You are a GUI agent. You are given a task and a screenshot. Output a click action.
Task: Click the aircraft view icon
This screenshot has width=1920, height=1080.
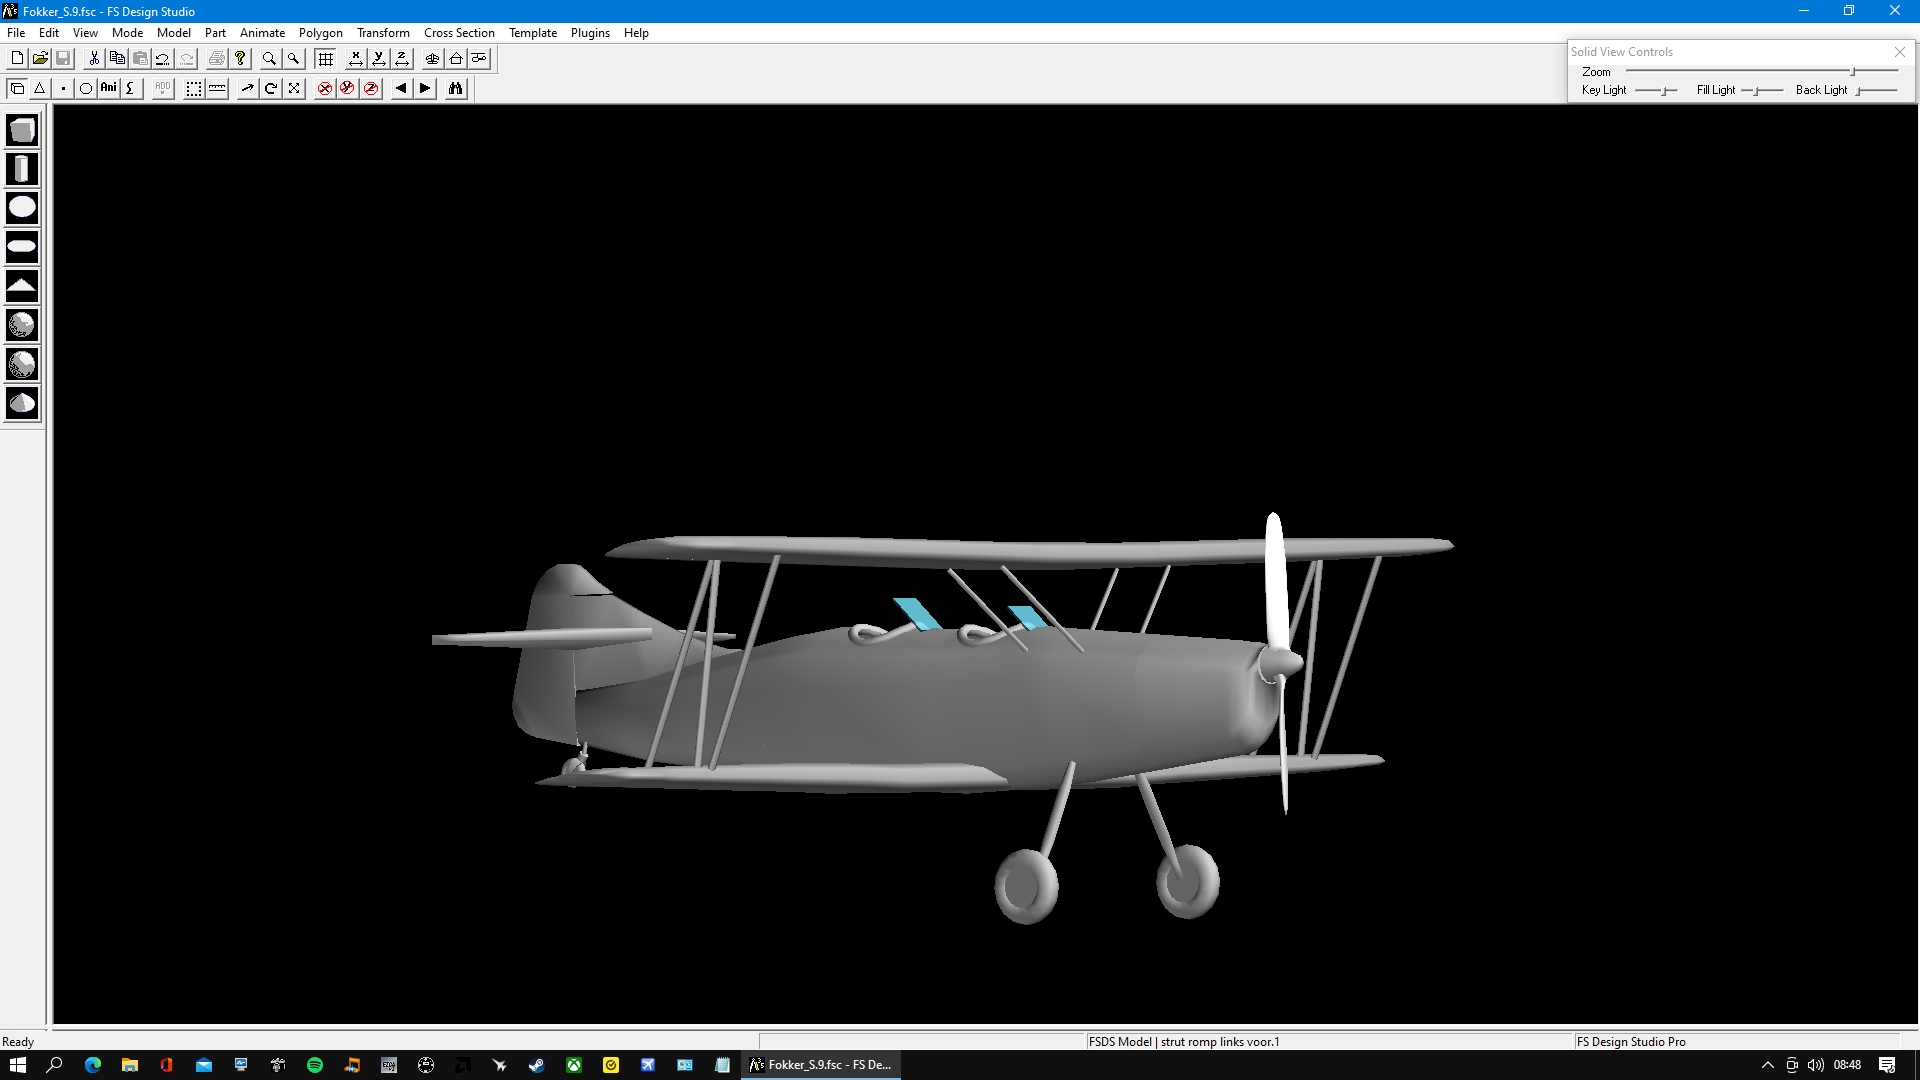tap(432, 59)
